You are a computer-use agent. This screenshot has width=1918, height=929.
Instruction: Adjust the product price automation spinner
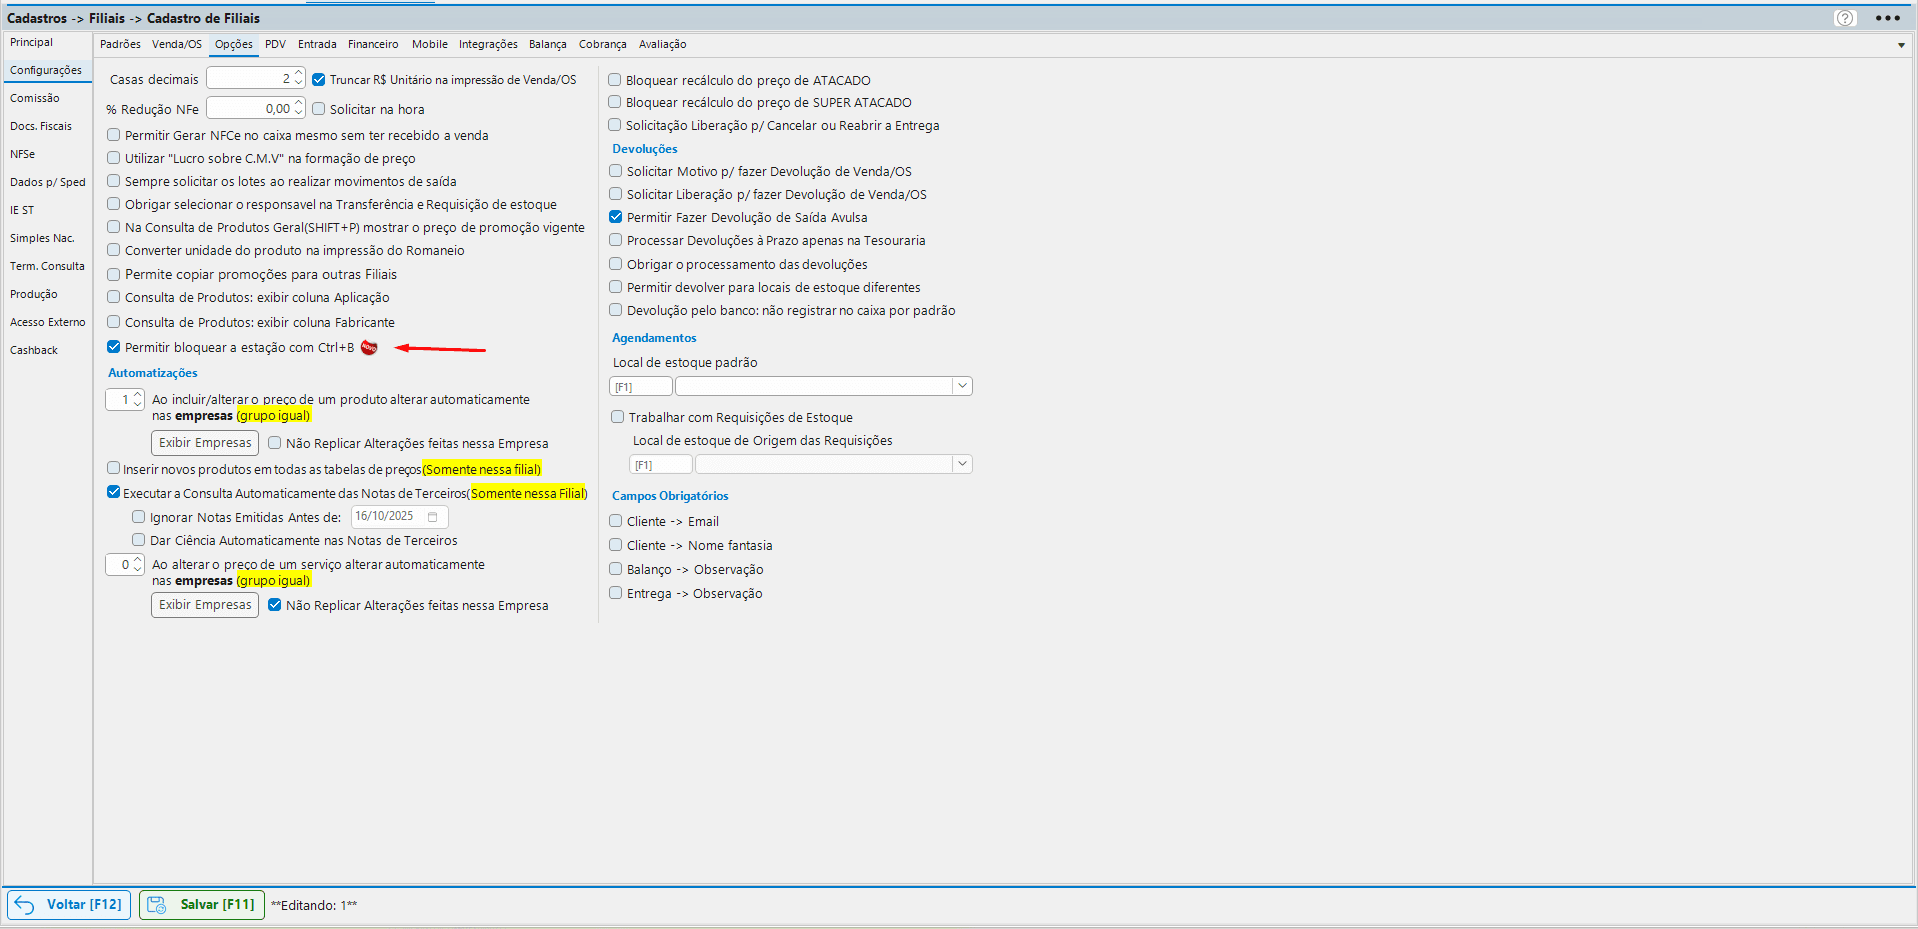[x=137, y=399]
